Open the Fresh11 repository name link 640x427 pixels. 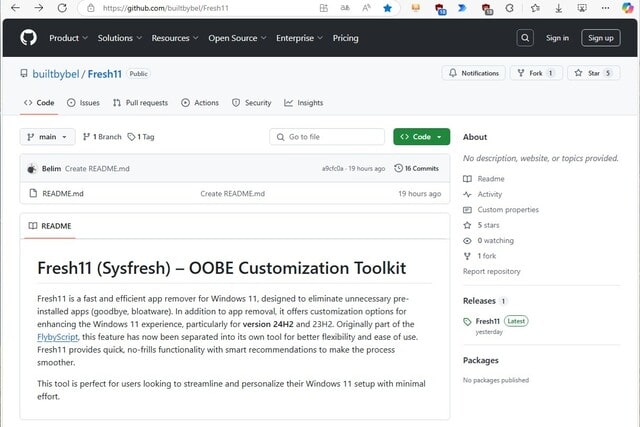tap(104, 74)
